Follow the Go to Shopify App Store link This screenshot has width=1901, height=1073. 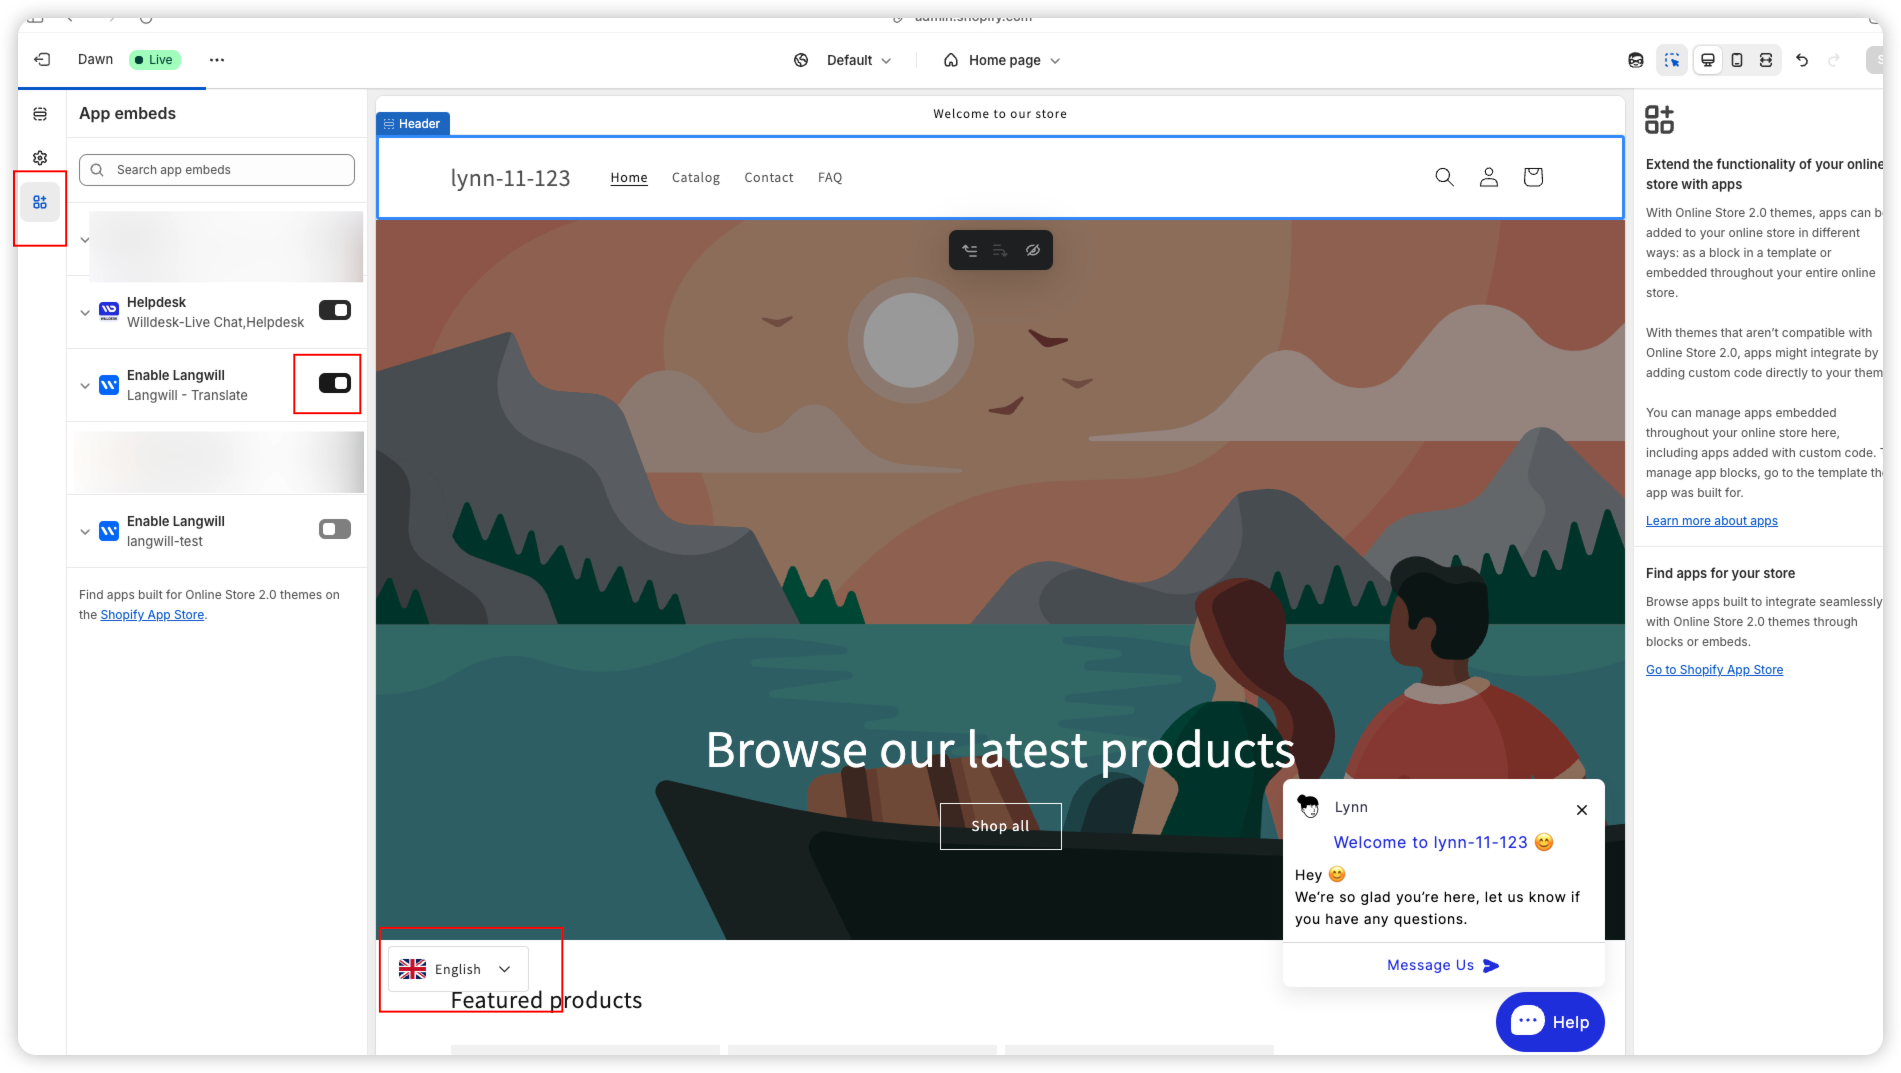point(1714,670)
